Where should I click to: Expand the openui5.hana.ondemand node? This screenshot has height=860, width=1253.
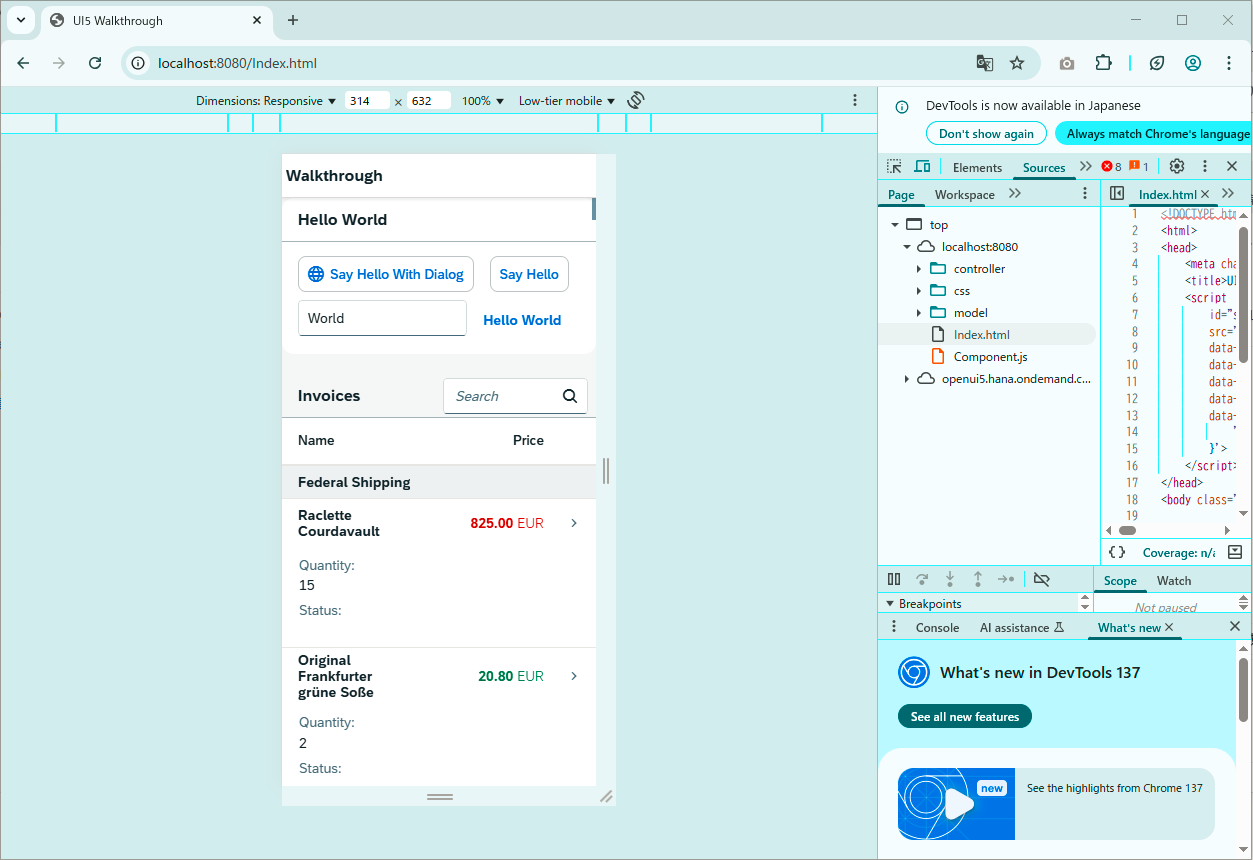(907, 379)
